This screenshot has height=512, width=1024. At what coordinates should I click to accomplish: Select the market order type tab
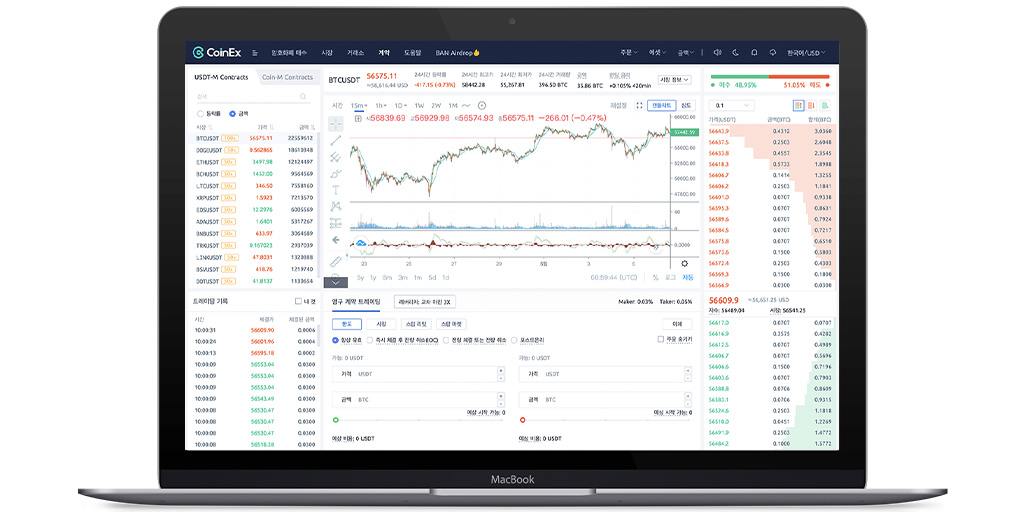coord(381,324)
